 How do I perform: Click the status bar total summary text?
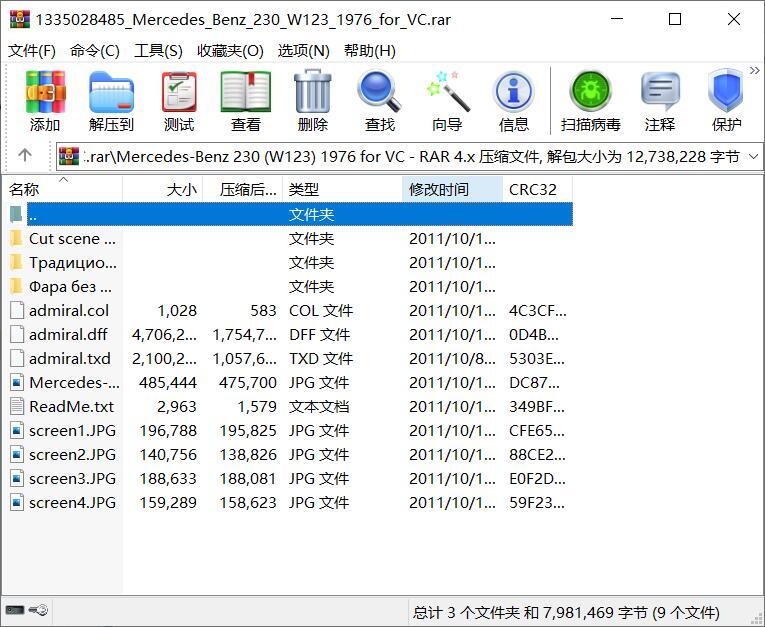[566, 612]
